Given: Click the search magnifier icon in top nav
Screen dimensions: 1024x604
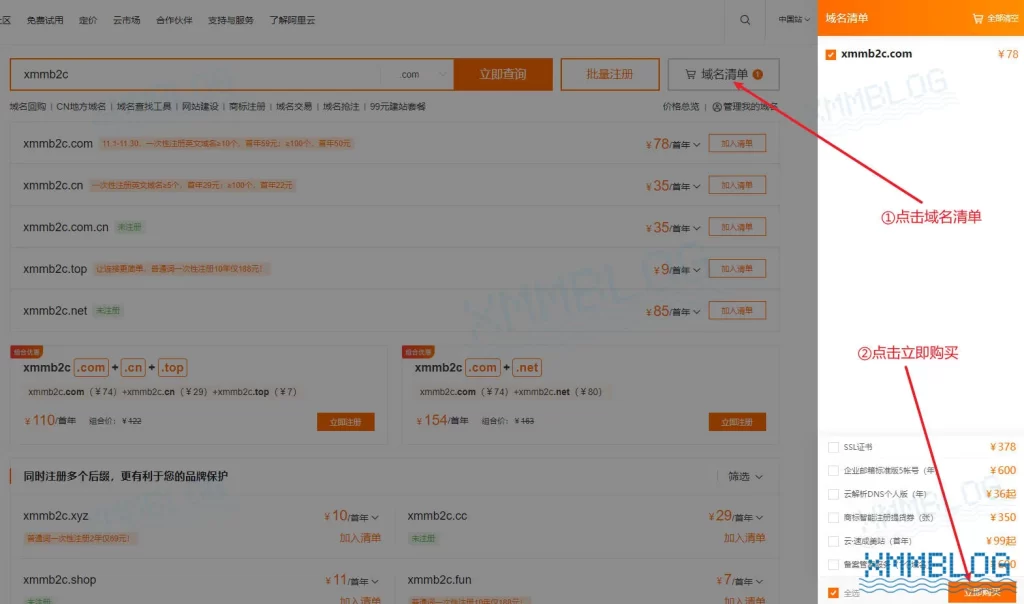Looking at the screenshot, I should (x=744, y=20).
